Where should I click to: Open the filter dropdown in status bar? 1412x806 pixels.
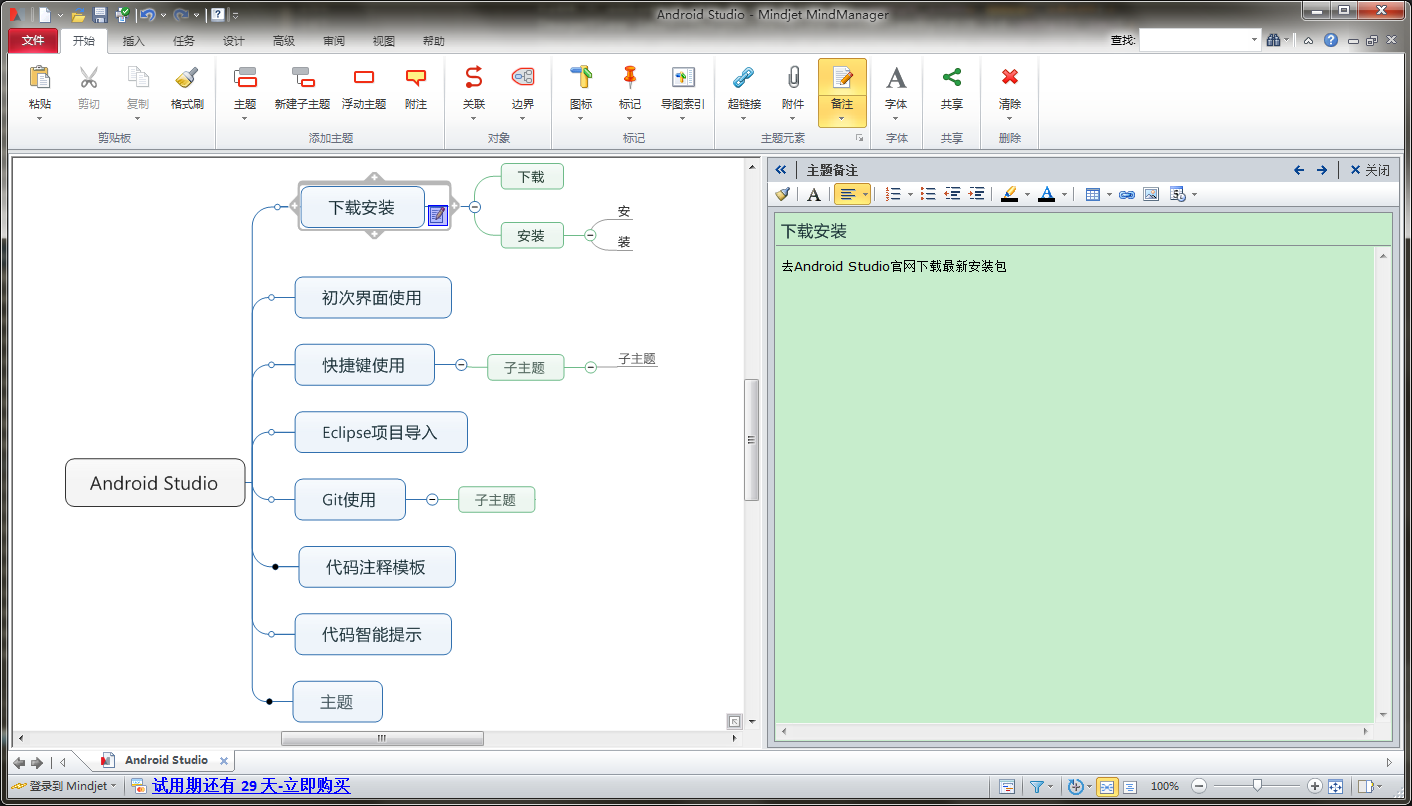point(1051,787)
